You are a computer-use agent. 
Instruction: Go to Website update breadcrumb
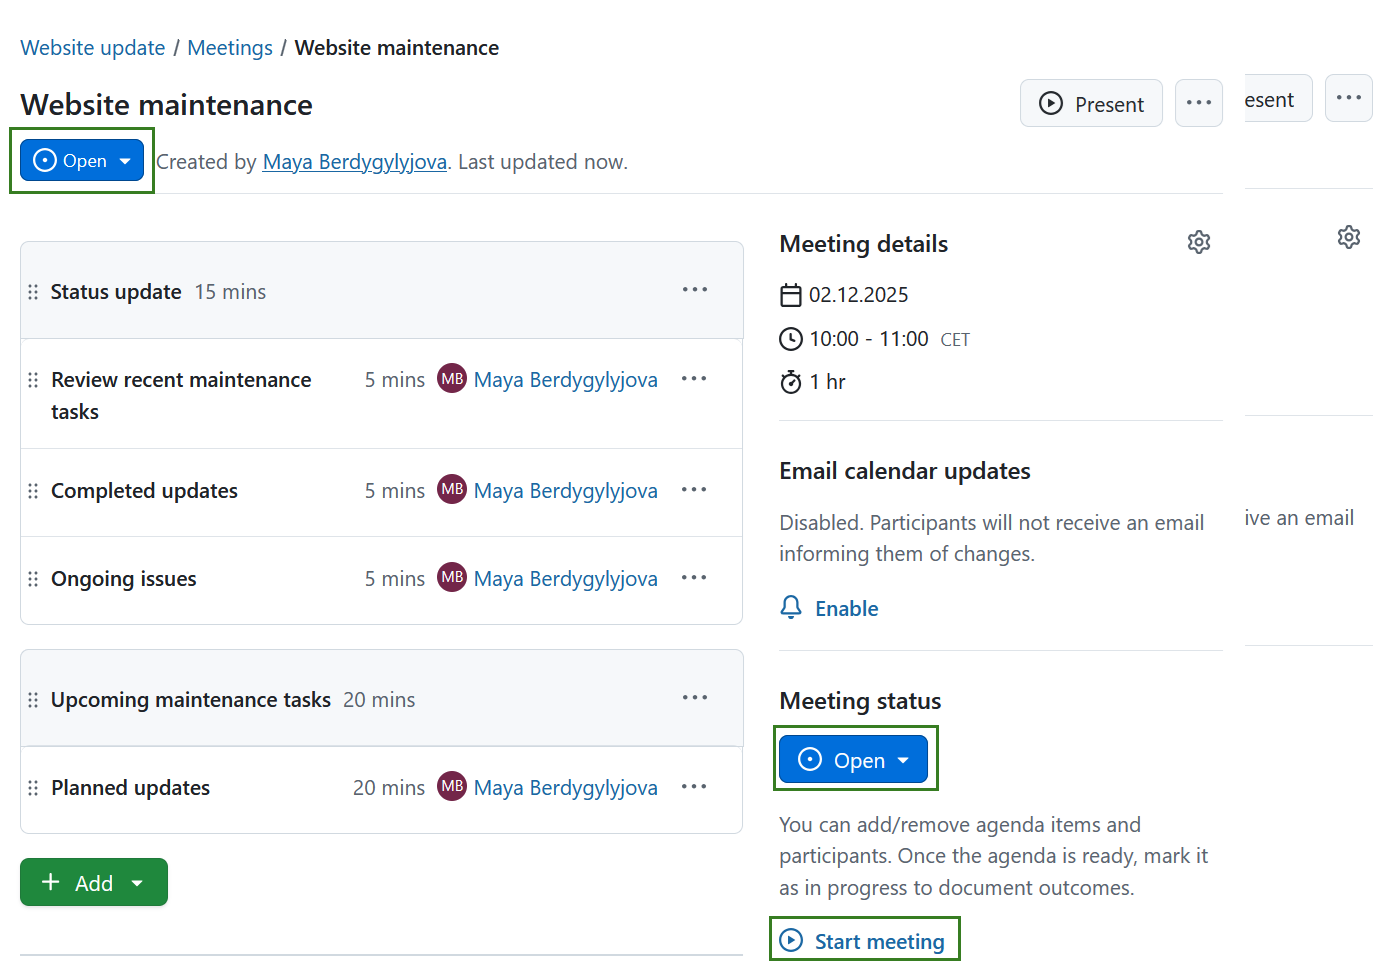92,48
